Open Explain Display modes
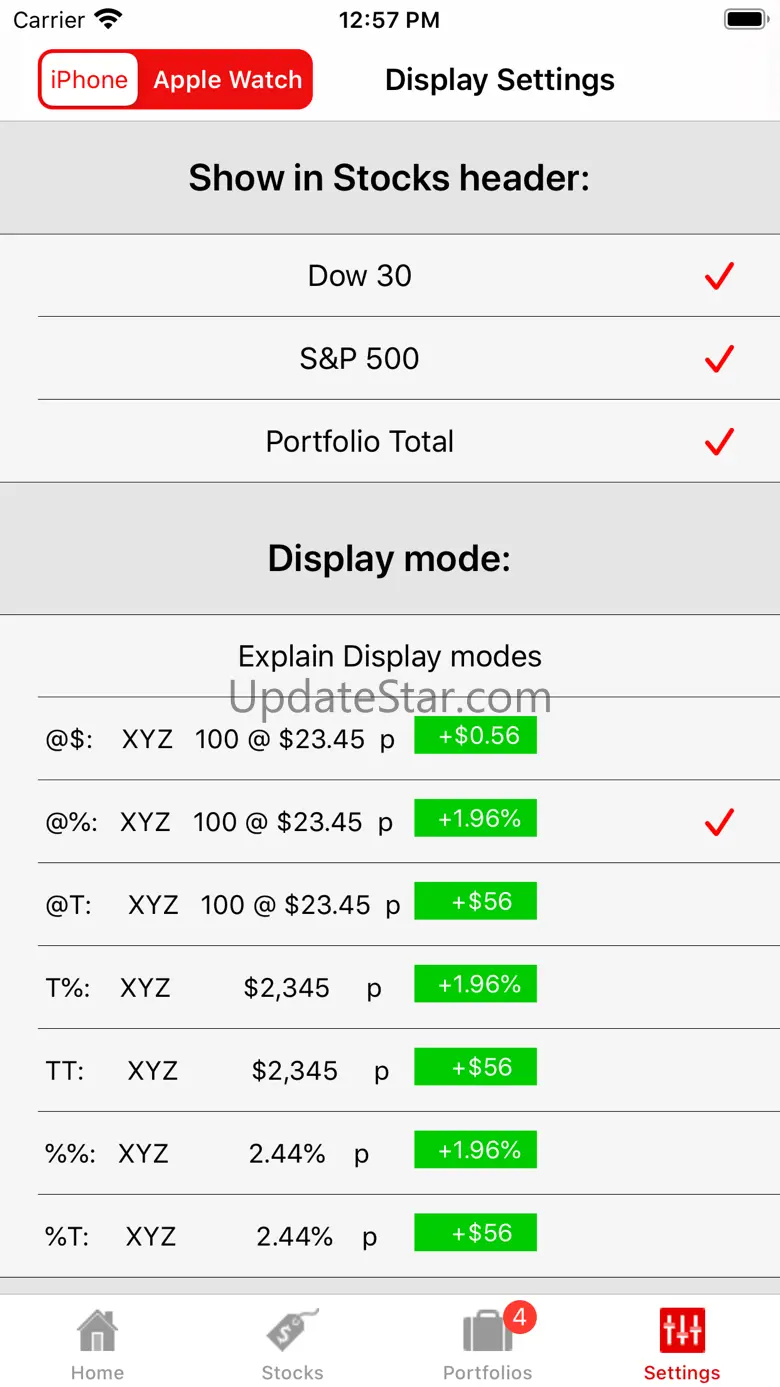Viewport: 780px width, 1387px height. [x=390, y=656]
